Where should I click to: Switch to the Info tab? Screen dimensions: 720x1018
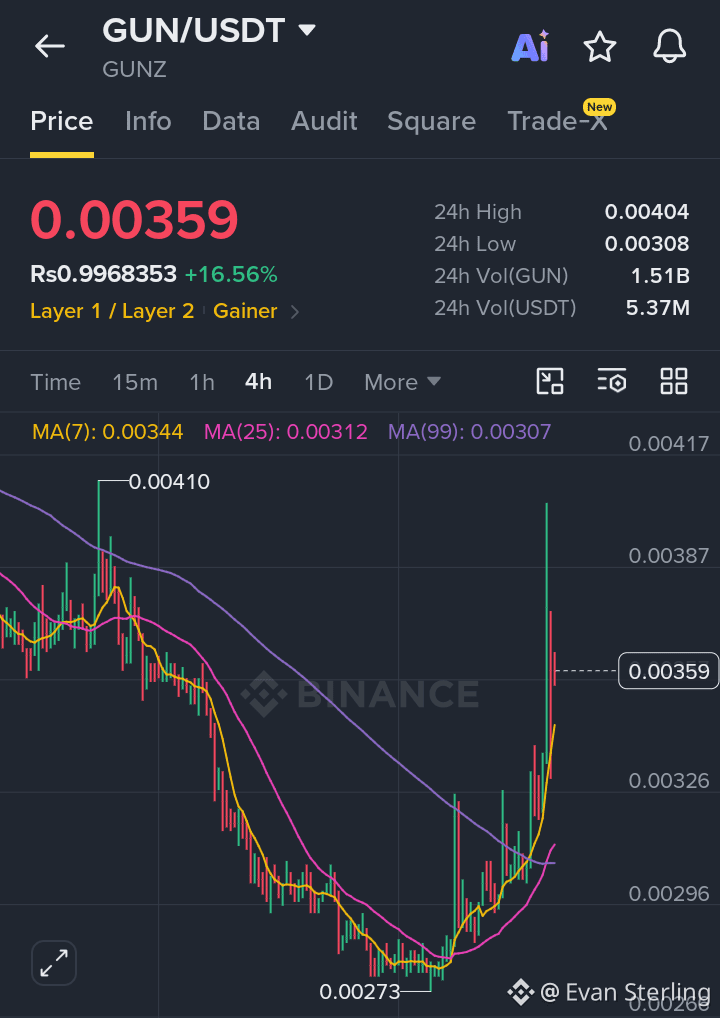[x=148, y=121]
